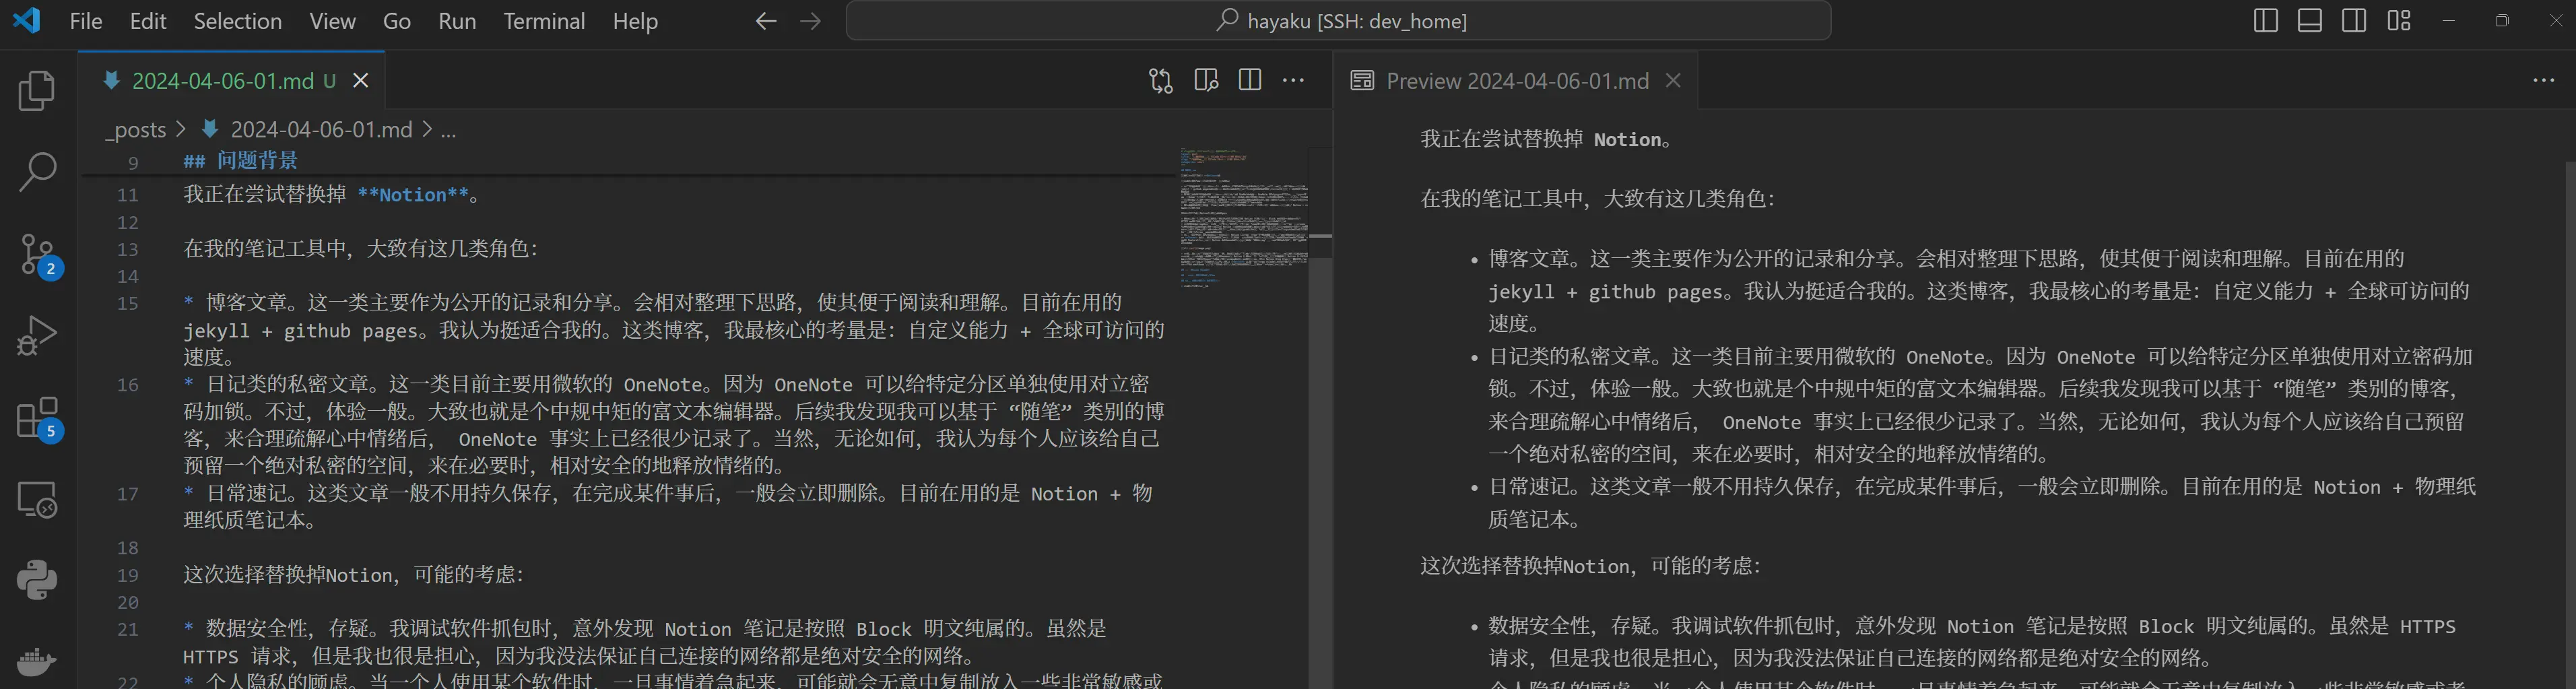
Task: Open the Docker activity bar view
Action: coord(37,661)
